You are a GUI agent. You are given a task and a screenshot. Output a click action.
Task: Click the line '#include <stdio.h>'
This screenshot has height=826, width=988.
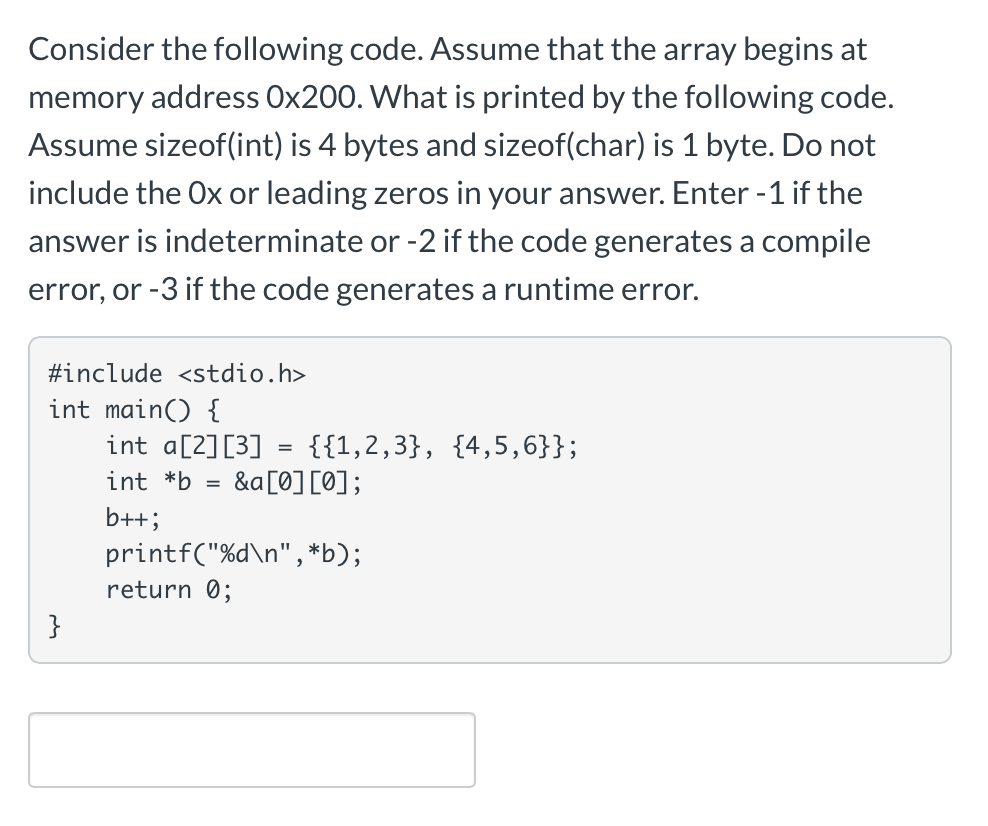[x=176, y=373]
